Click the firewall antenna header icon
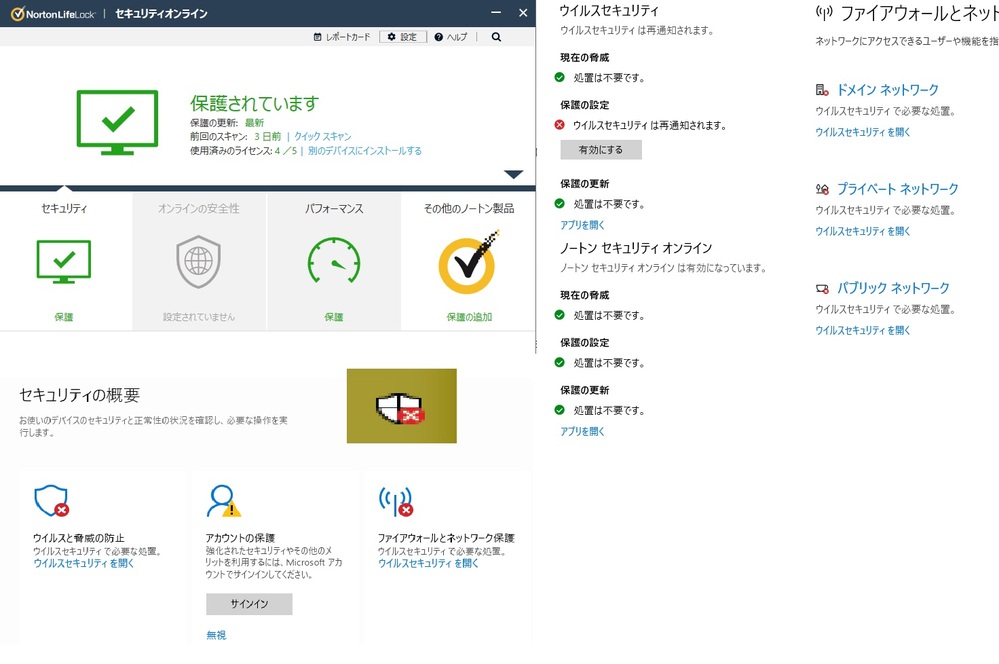This screenshot has width=999, height=664. 824,13
